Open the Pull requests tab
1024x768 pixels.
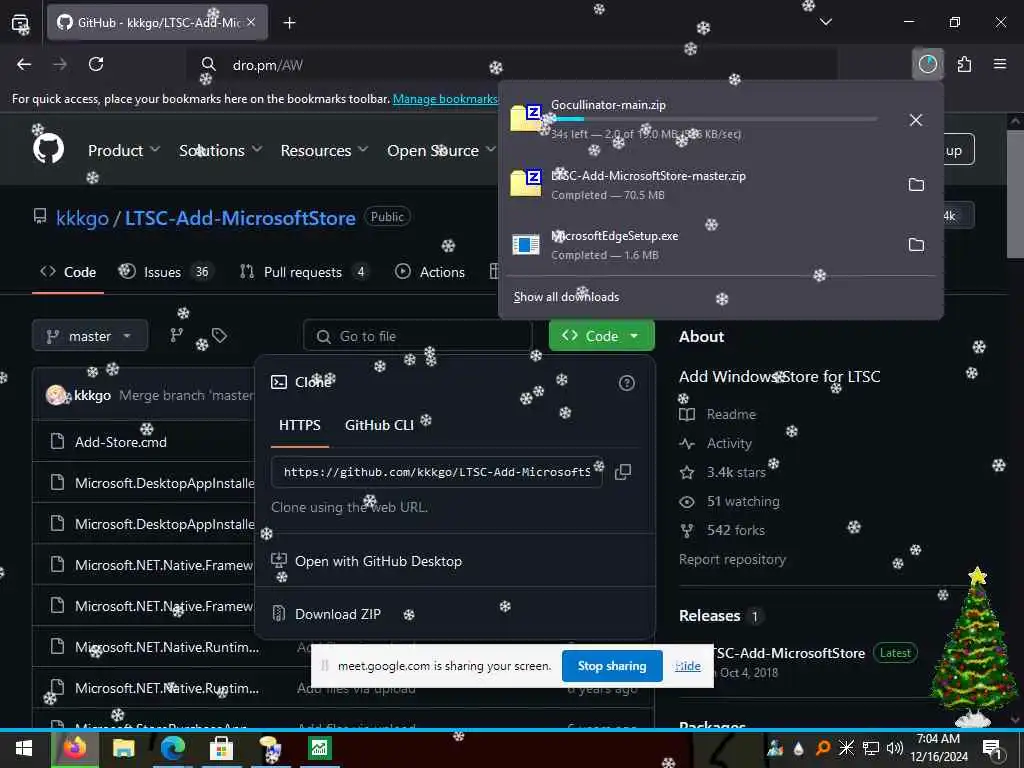click(304, 272)
